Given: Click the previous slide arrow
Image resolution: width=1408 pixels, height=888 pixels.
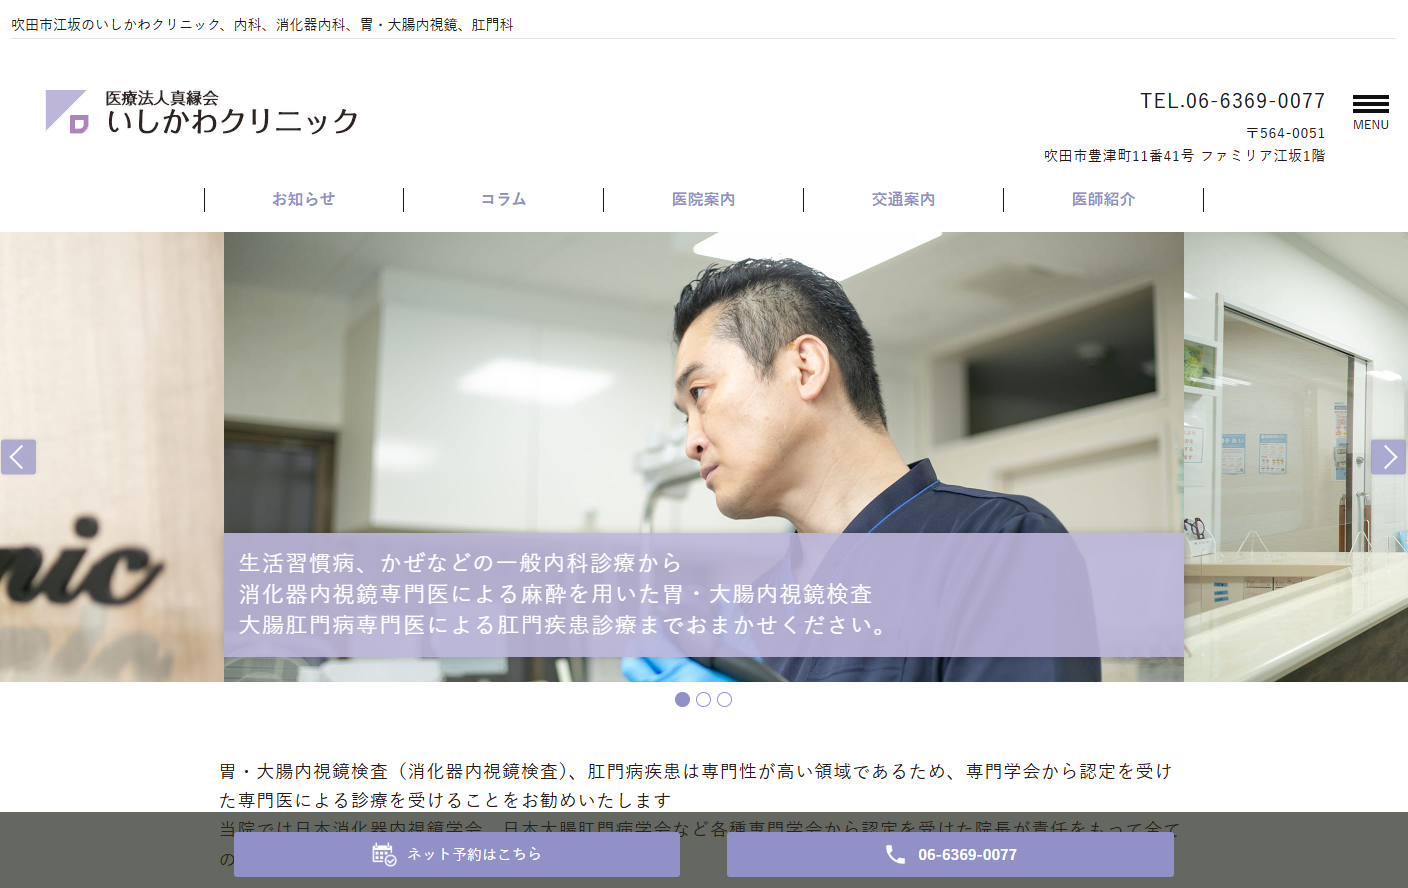Looking at the screenshot, I should tap(18, 457).
